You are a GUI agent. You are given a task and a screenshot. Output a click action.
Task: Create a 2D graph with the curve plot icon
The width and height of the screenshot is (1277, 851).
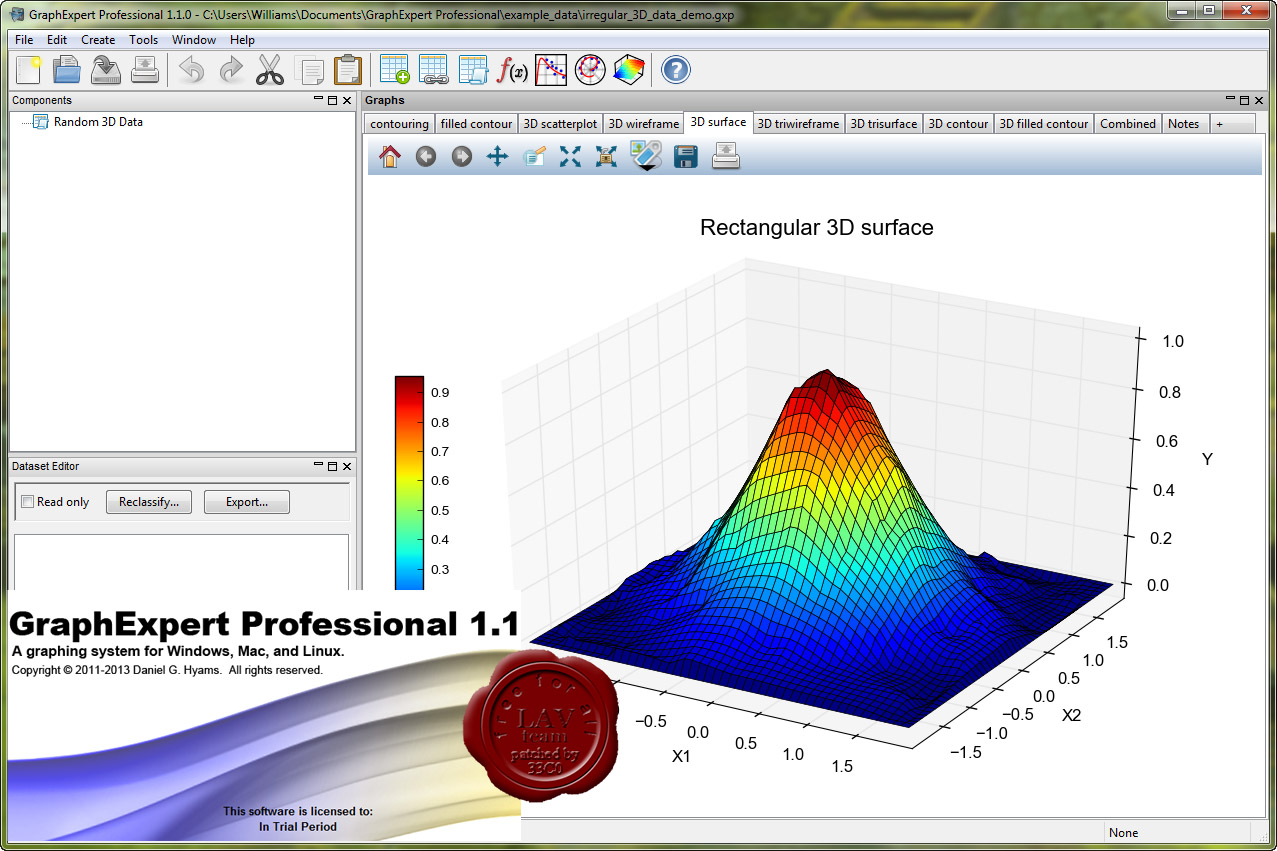click(x=551, y=70)
